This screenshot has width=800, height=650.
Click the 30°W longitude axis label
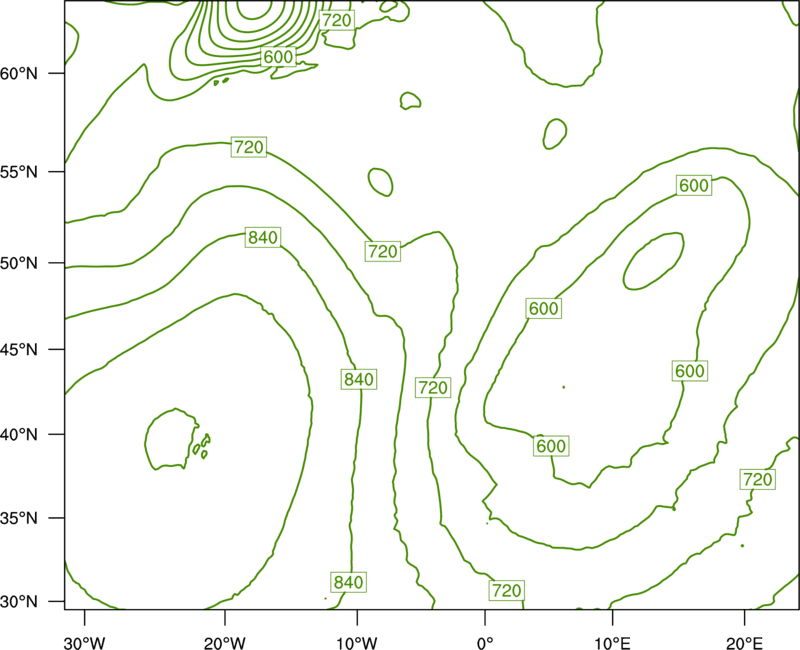(85, 643)
